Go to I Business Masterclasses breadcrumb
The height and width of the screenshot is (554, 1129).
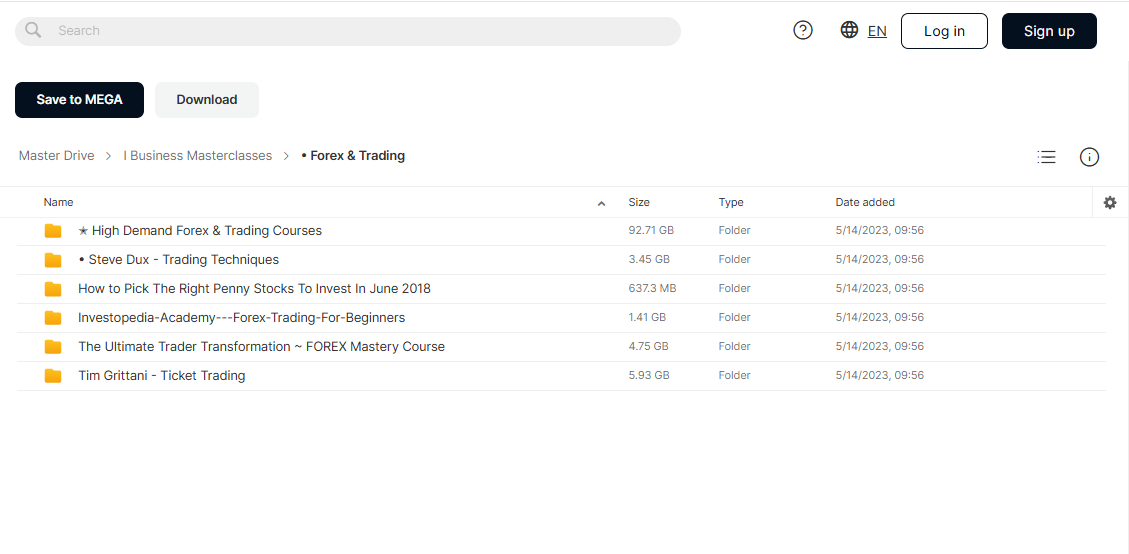point(197,156)
